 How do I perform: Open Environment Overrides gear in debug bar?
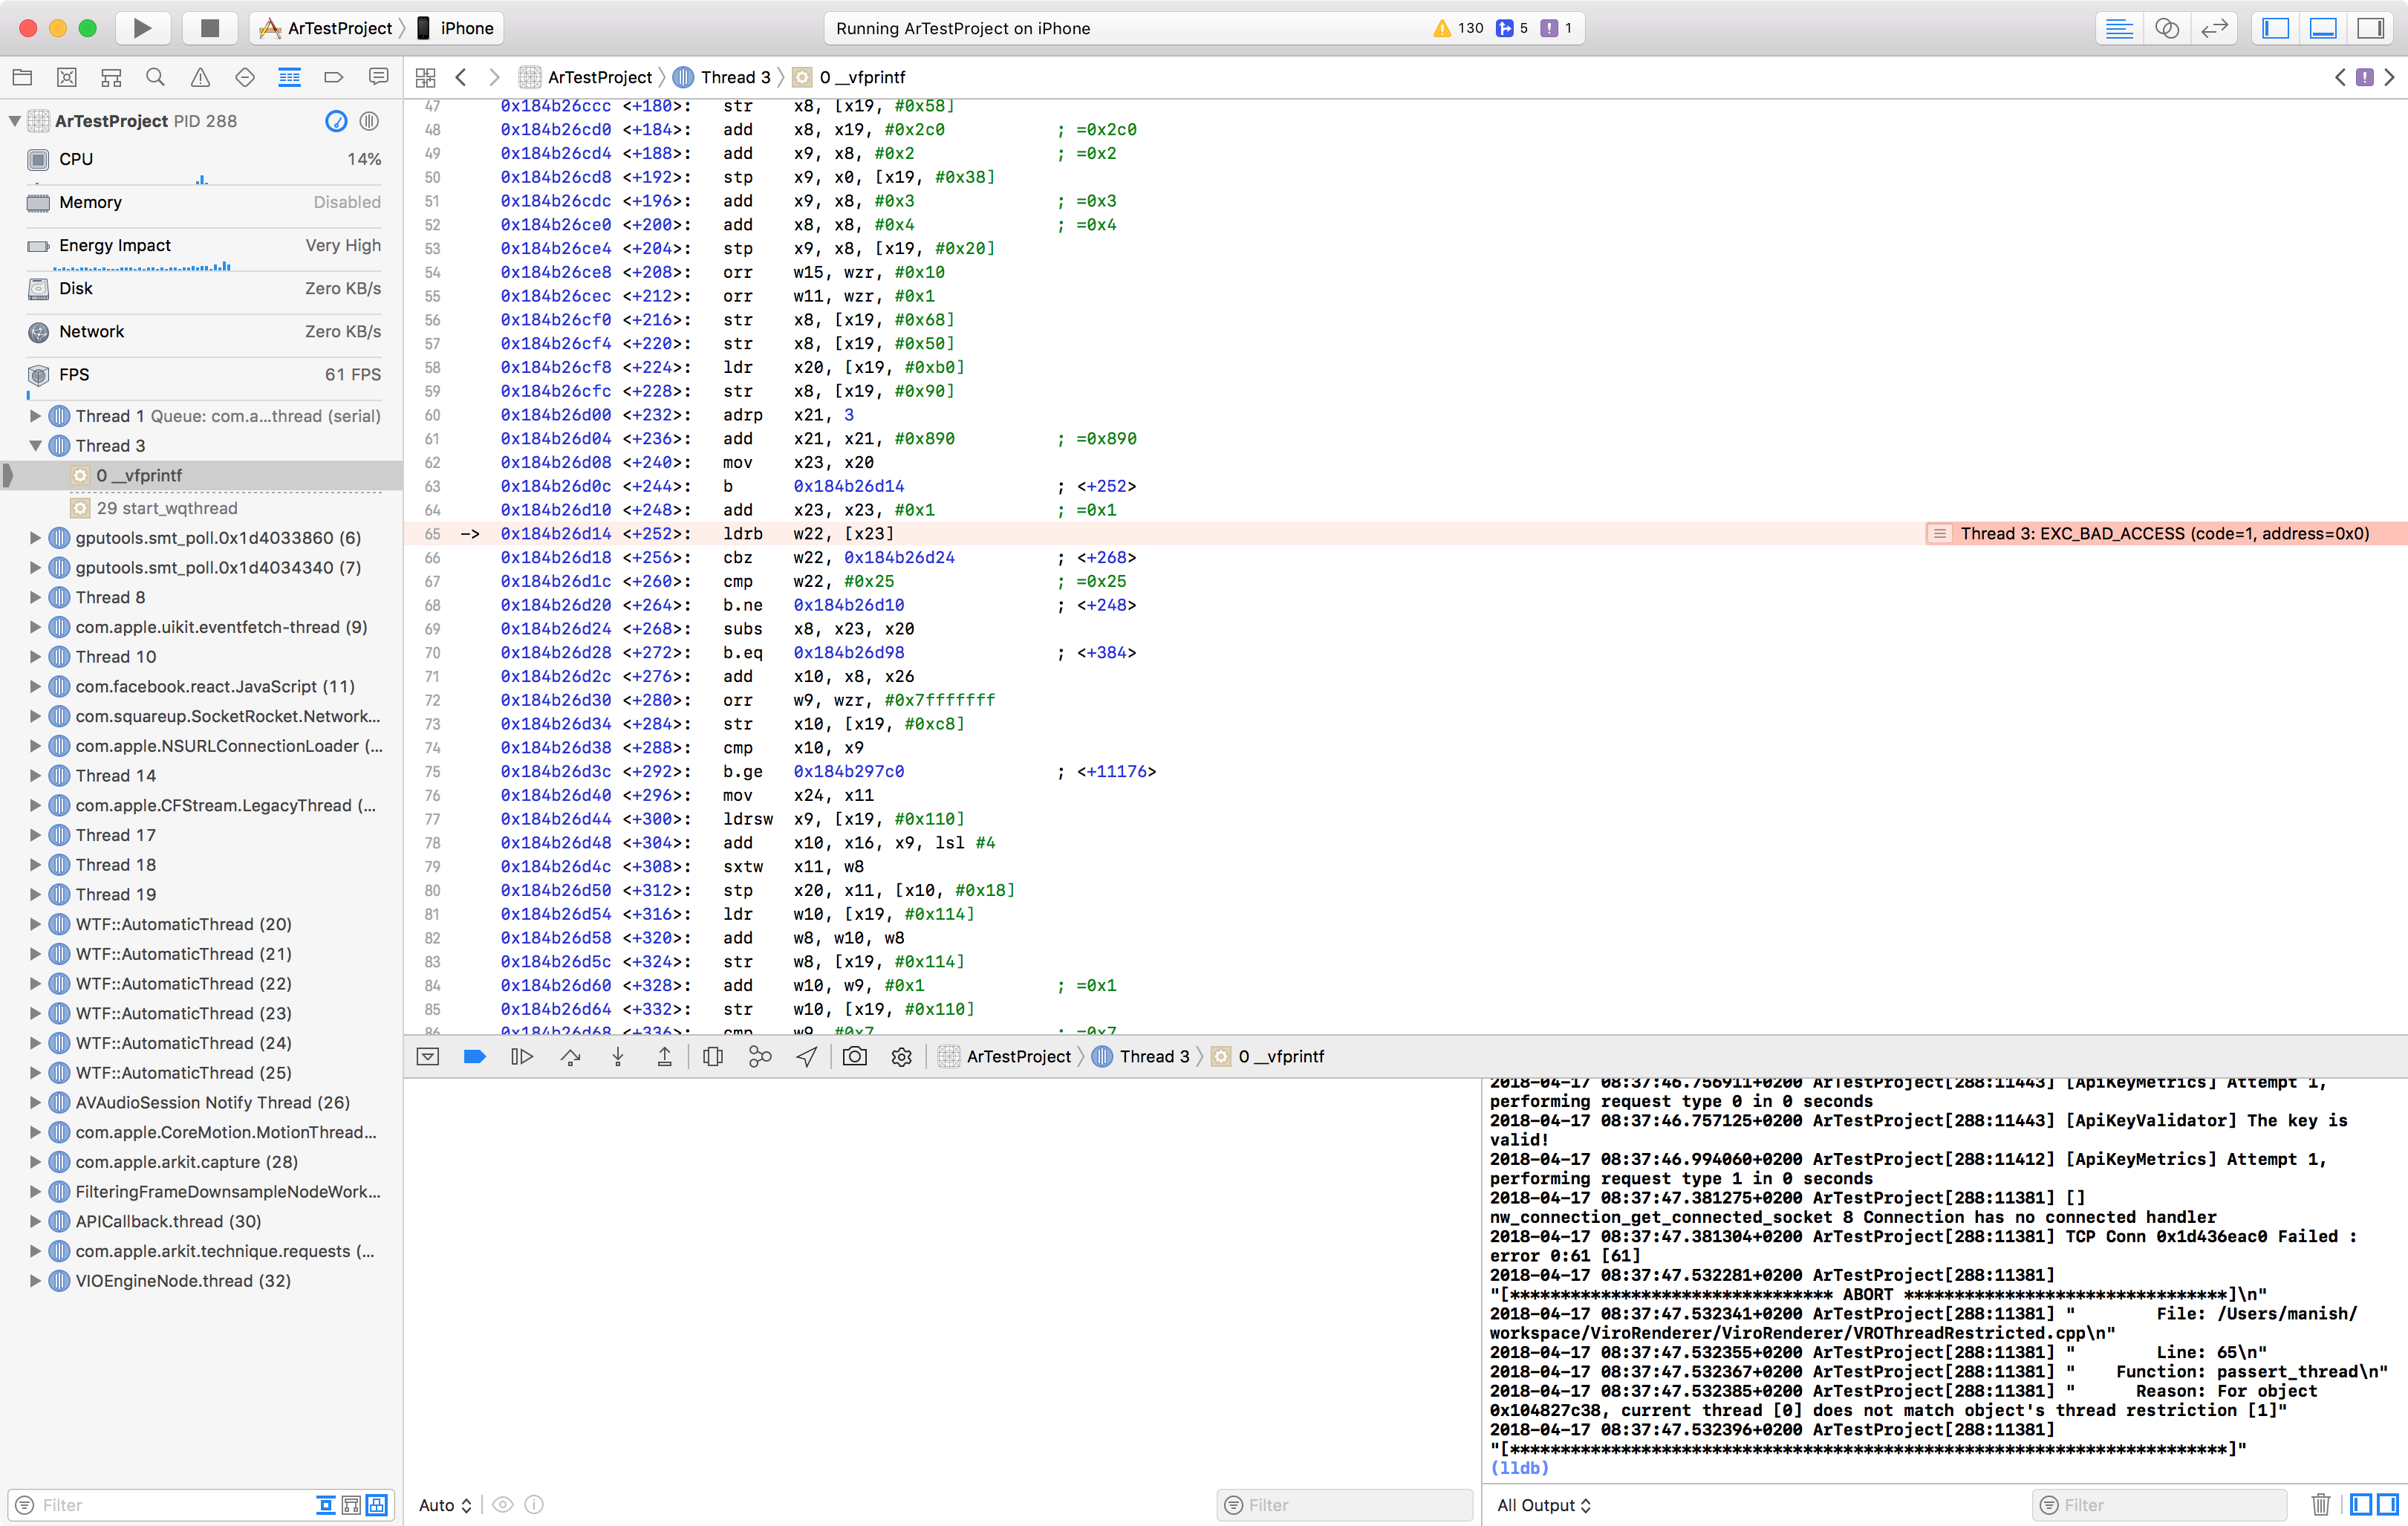(901, 1056)
